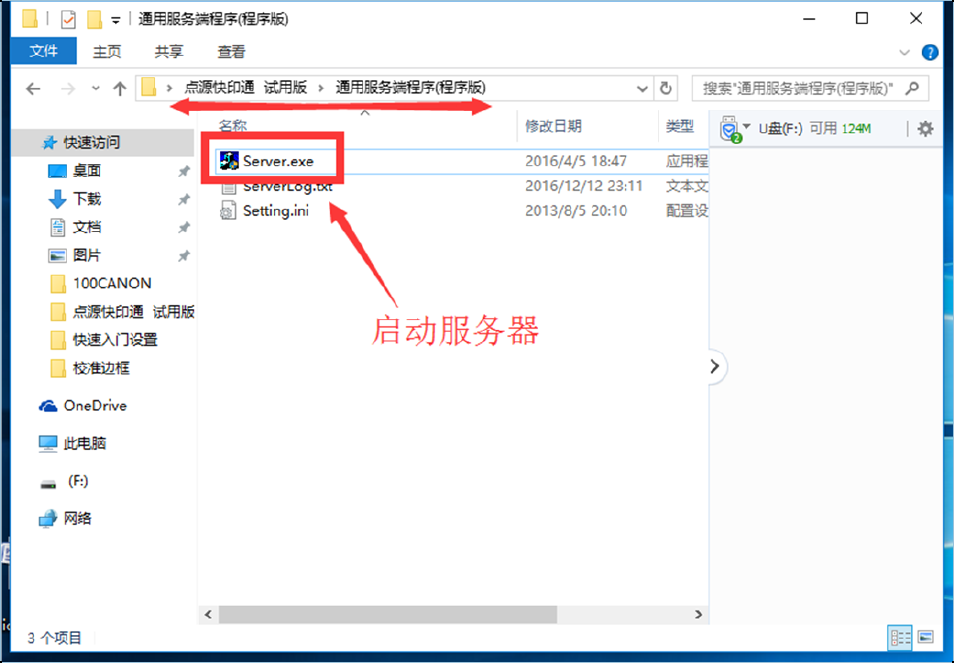Image resolution: width=954 pixels, height=663 pixels.
Task: Switch to large icons view
Action: coord(925,637)
